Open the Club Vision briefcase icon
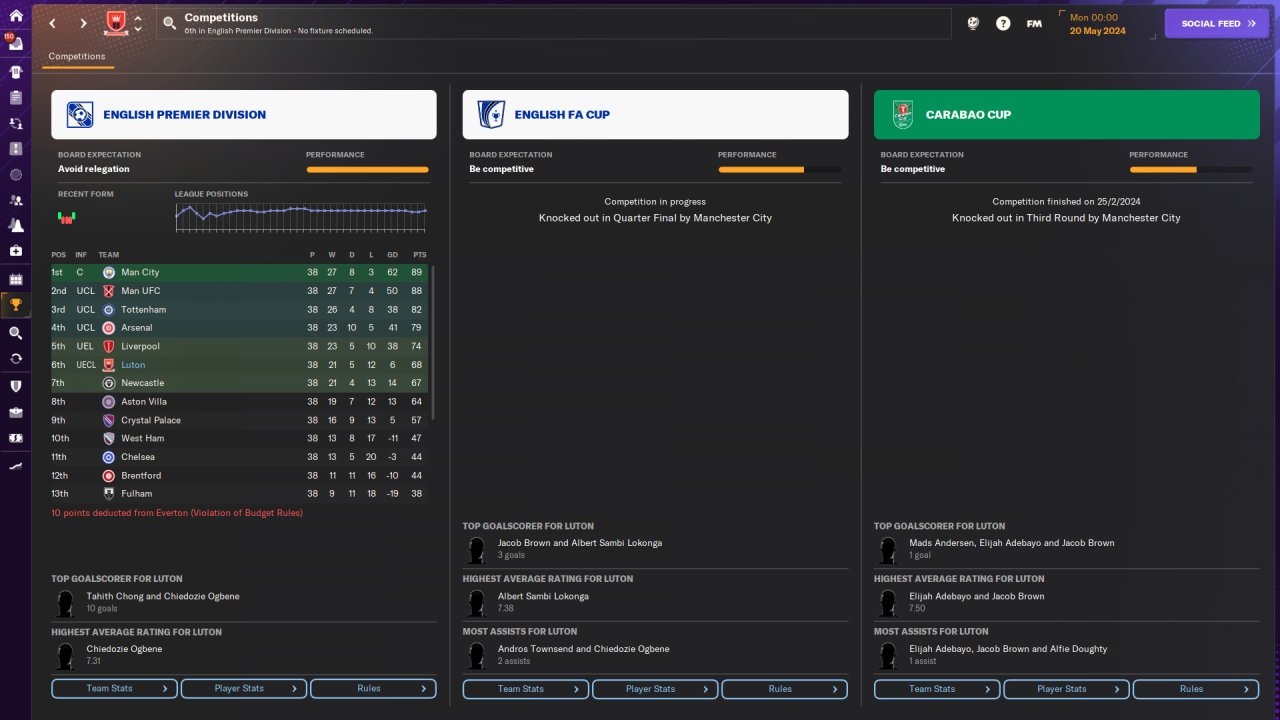 pyautogui.click(x=15, y=412)
